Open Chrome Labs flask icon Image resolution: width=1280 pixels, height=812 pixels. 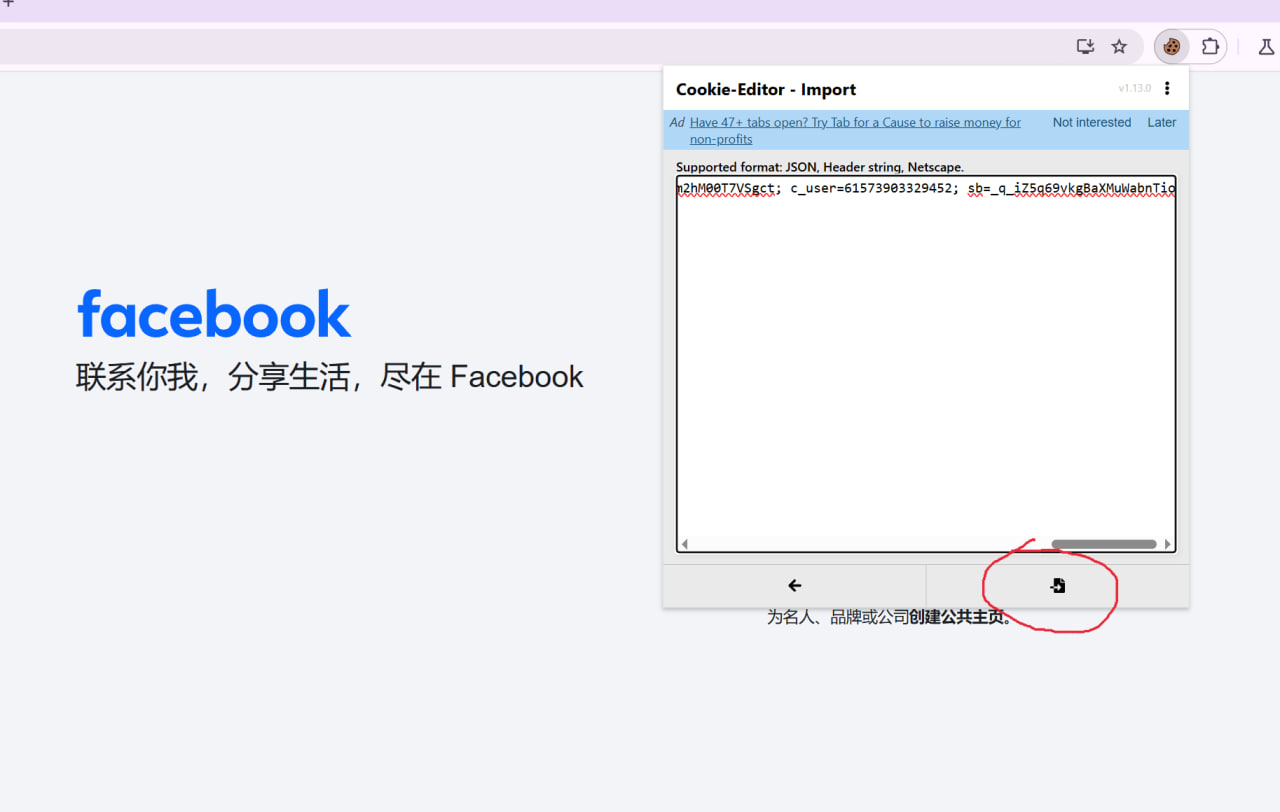tap(1267, 46)
